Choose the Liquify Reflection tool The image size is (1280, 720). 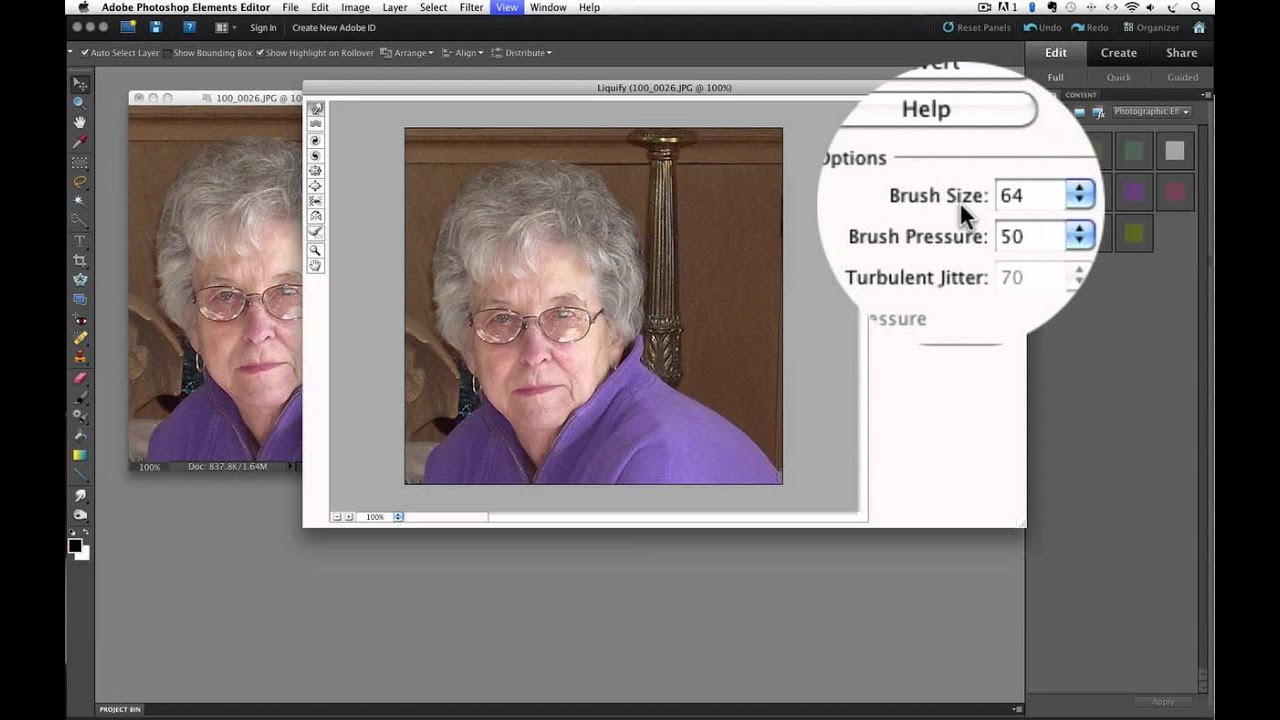pos(316,216)
